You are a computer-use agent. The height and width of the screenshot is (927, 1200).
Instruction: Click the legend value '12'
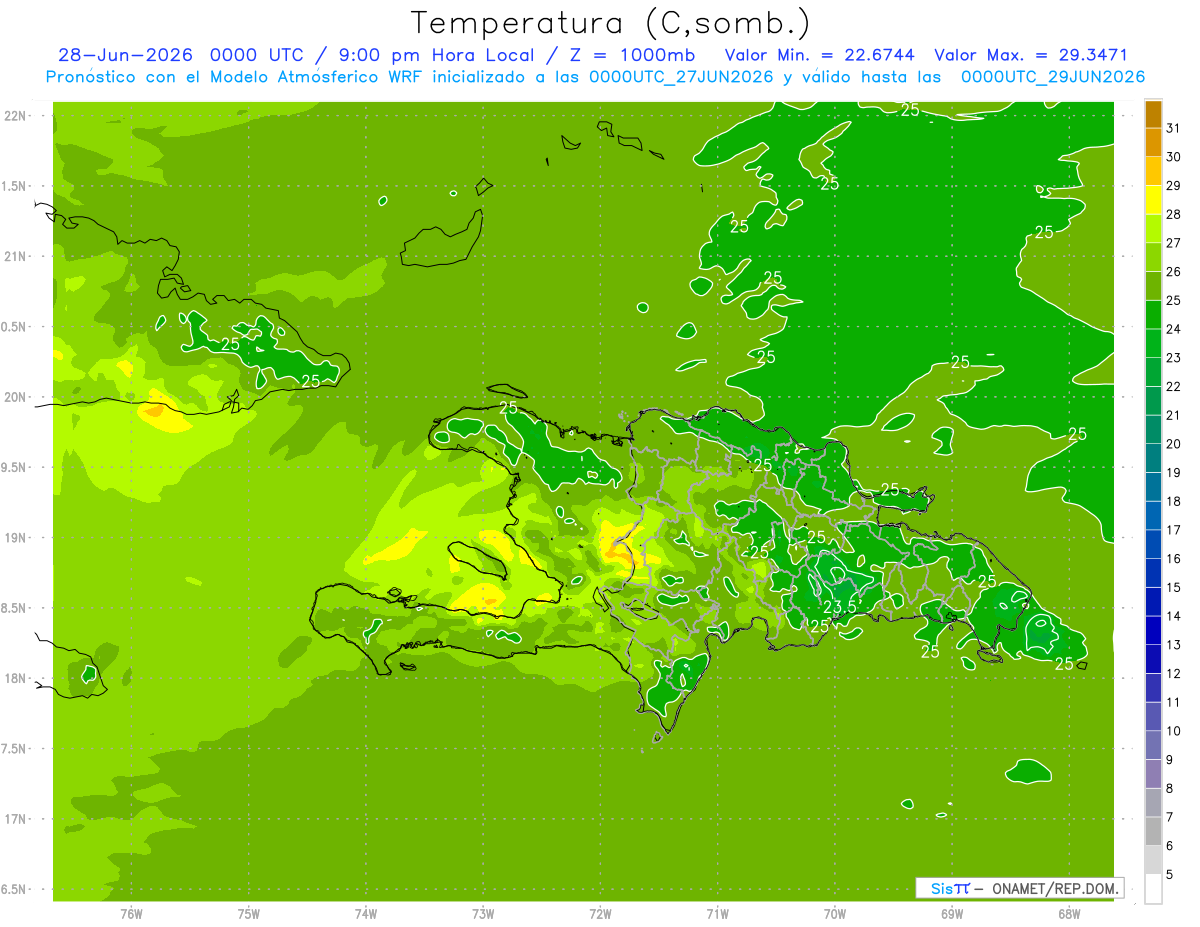[x=1173, y=673]
